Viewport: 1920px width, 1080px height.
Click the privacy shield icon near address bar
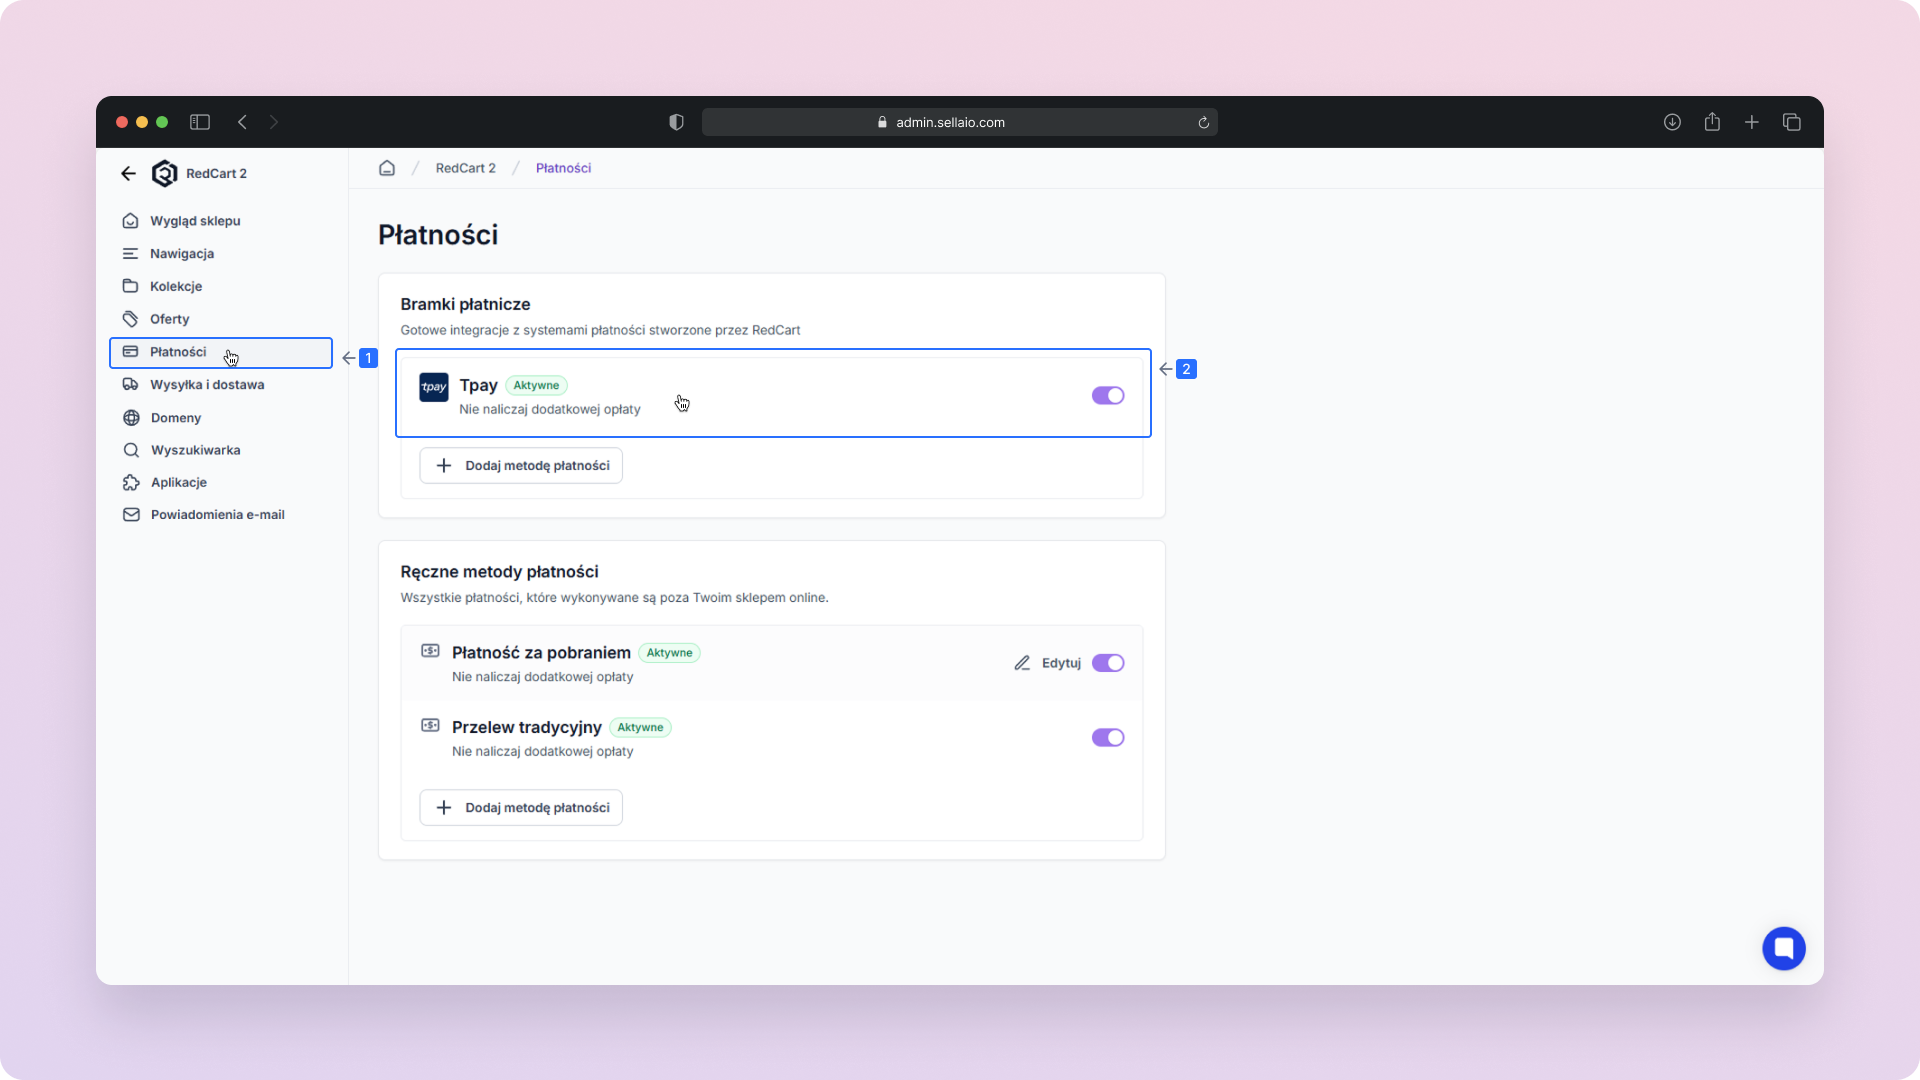coord(676,122)
